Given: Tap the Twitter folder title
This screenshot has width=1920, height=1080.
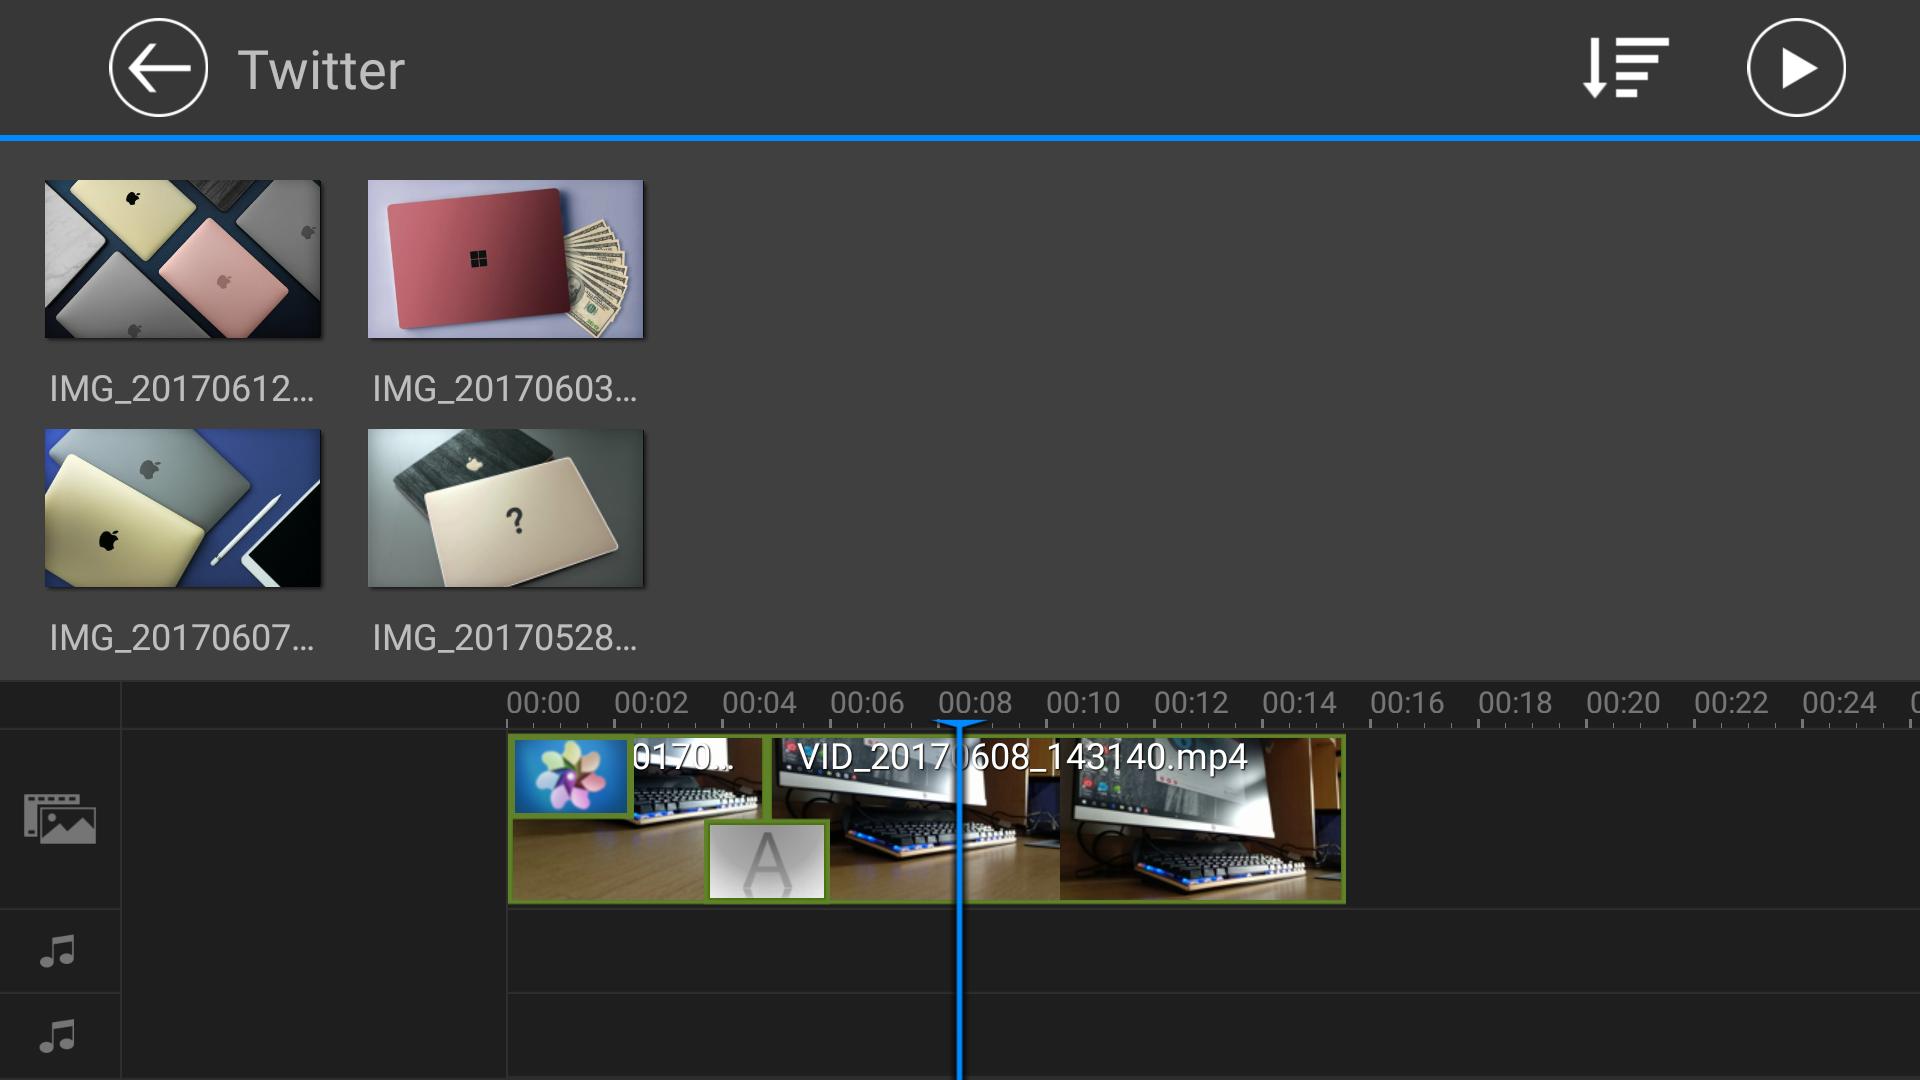Looking at the screenshot, I should coord(321,70).
